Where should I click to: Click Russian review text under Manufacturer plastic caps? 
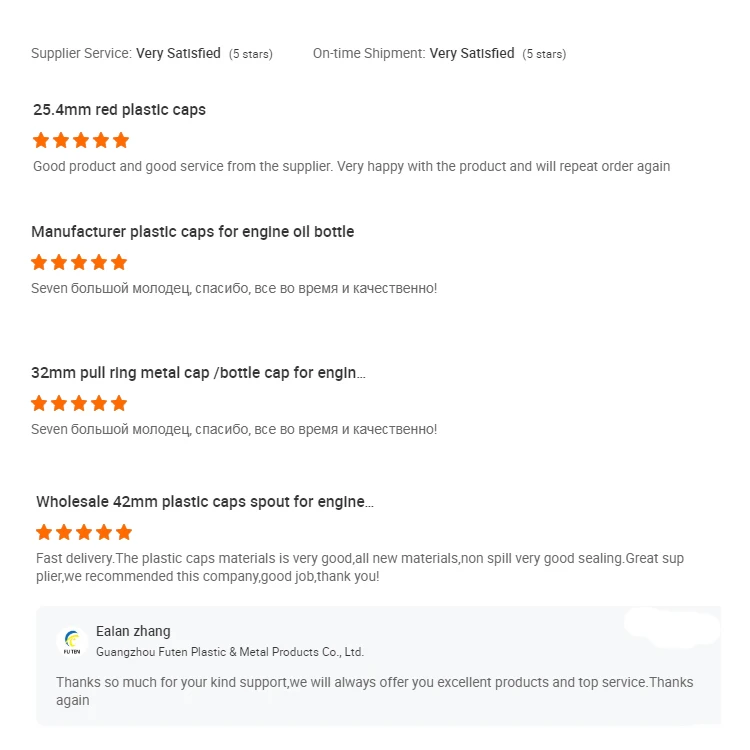tap(234, 288)
